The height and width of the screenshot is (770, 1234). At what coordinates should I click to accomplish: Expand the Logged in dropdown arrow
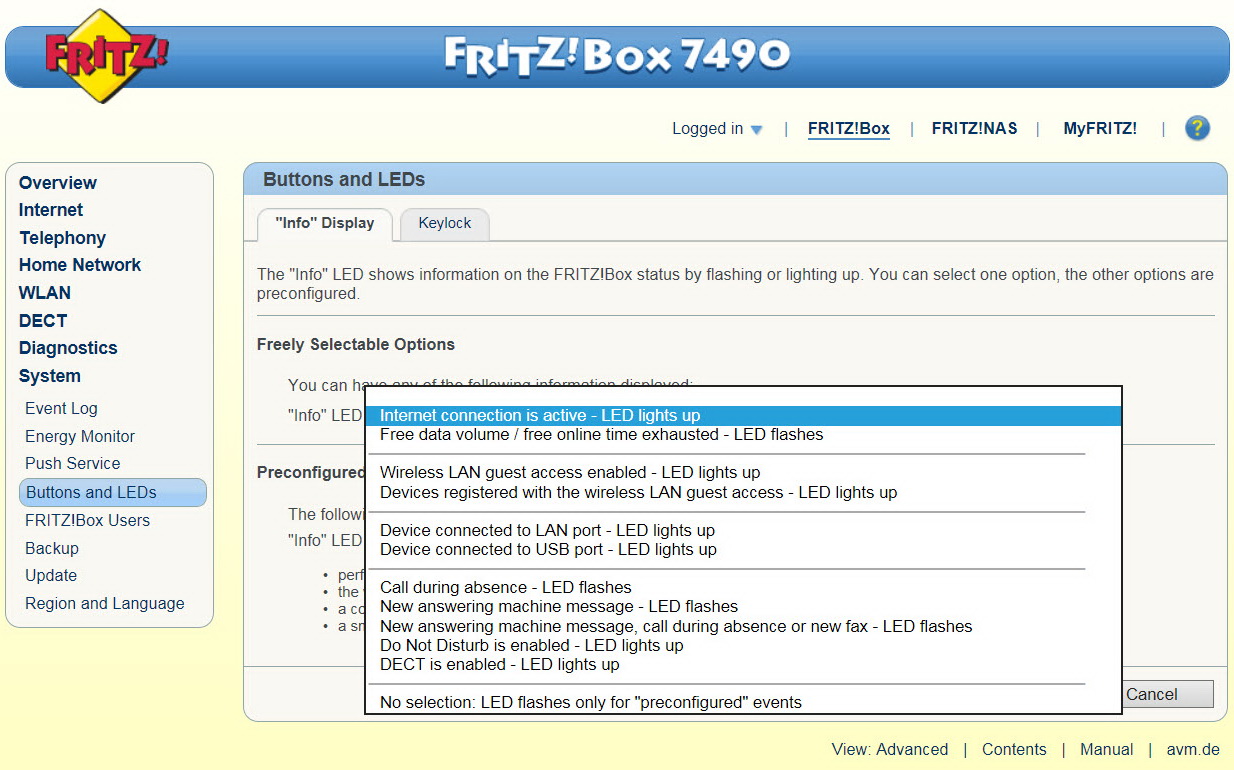(756, 130)
